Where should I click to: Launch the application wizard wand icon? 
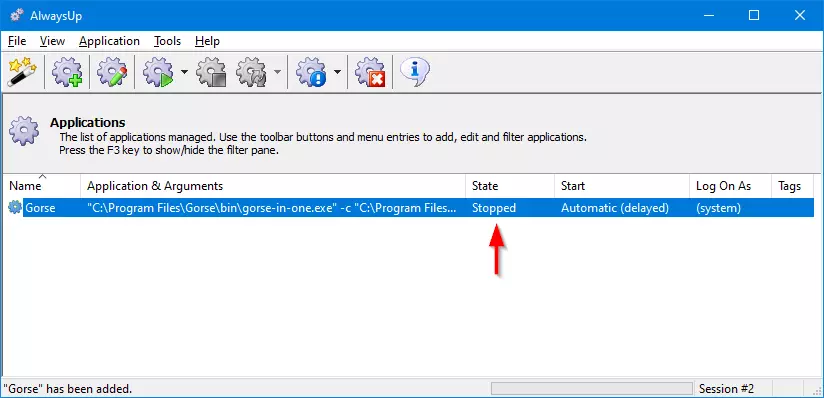(x=22, y=73)
